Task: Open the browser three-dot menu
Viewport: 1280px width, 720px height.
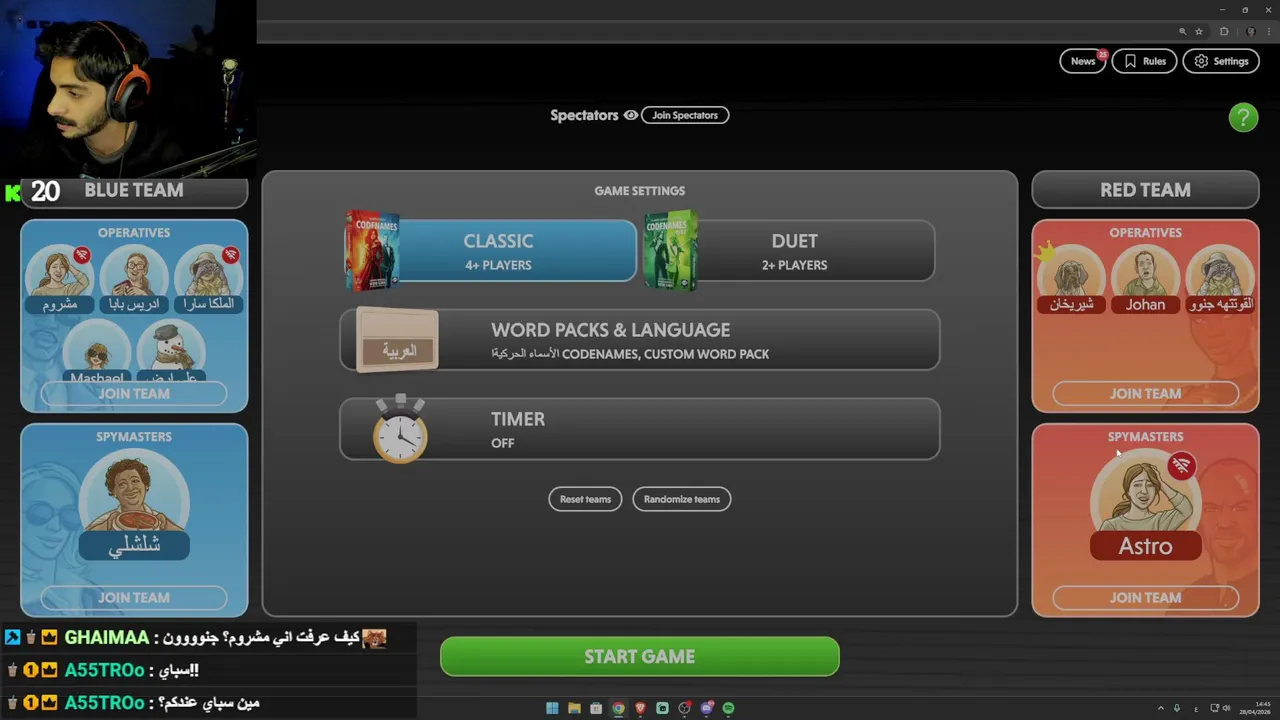Action: pos(1268,31)
